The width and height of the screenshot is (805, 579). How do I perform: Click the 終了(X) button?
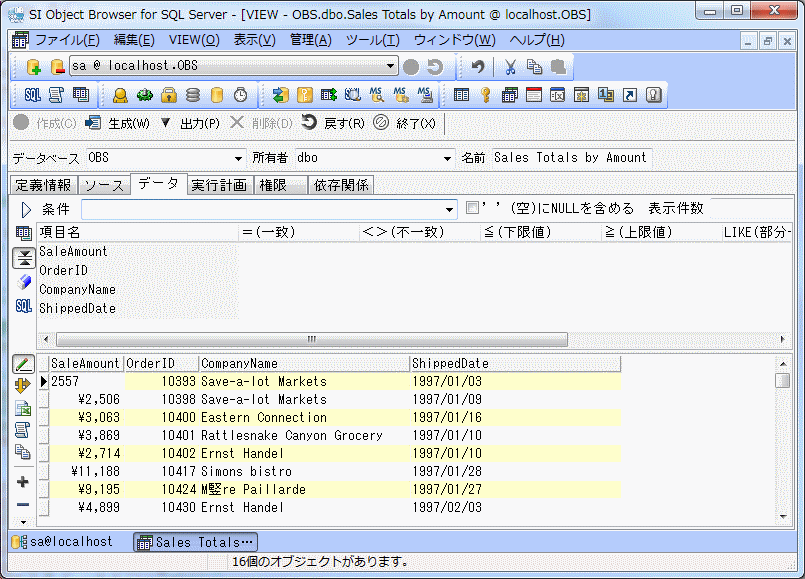coord(405,123)
